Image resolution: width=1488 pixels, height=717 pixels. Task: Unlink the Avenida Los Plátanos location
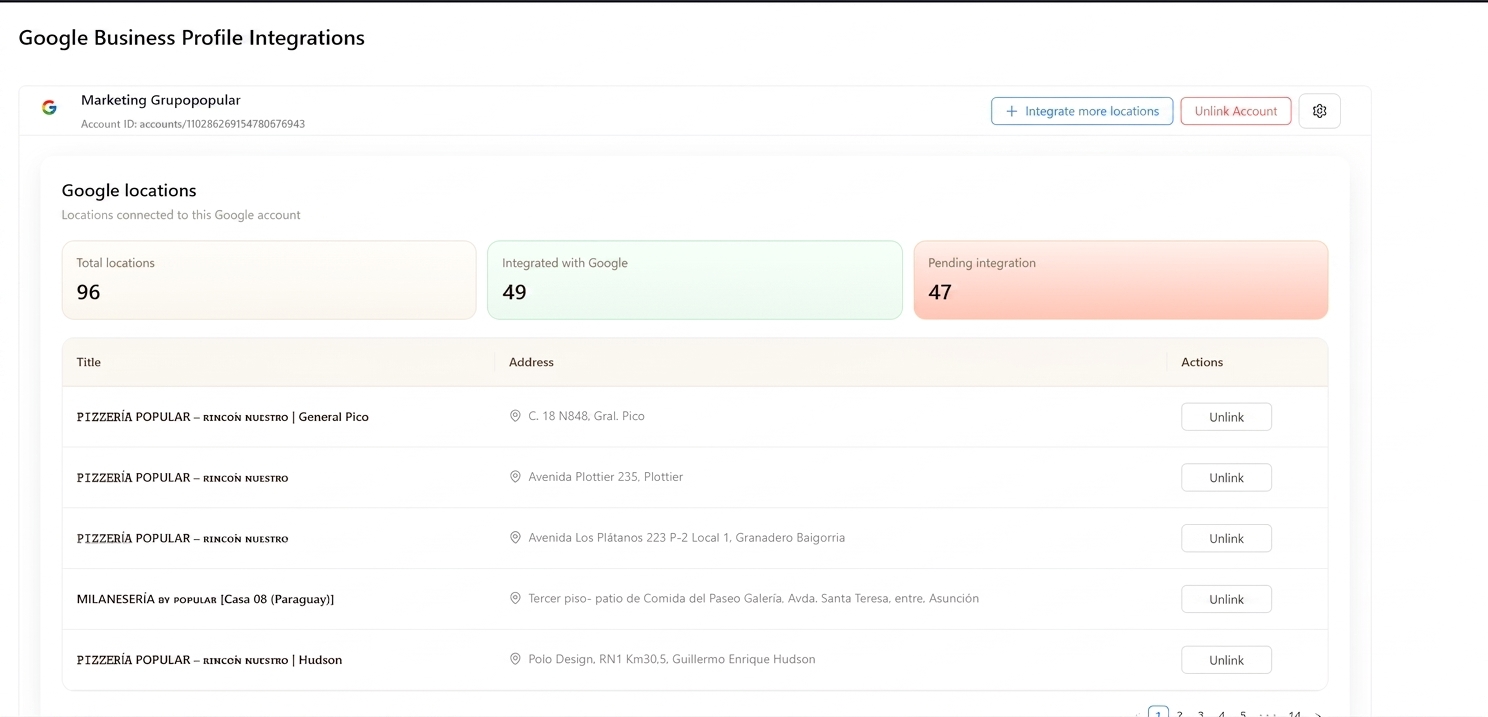click(1226, 538)
